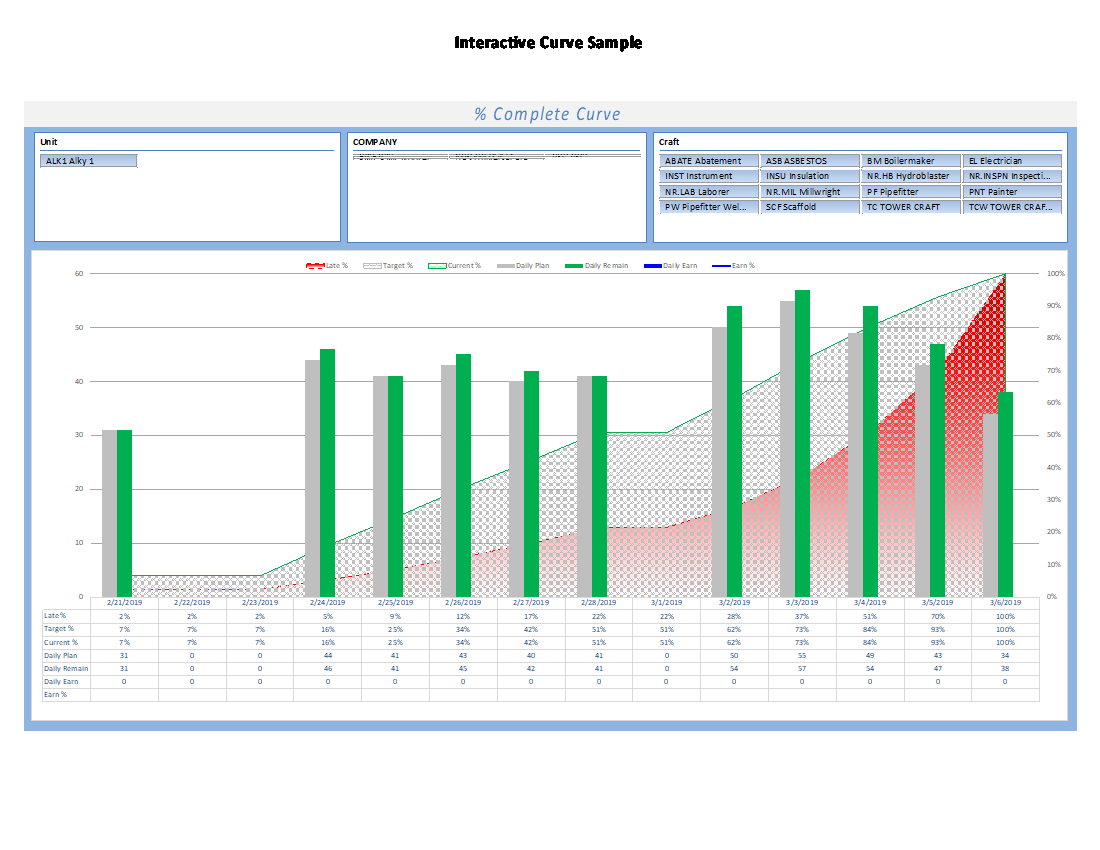The height and width of the screenshot is (850, 1100).
Task: Select the NR.MIL Millwright slicer item
Action: click(810, 192)
